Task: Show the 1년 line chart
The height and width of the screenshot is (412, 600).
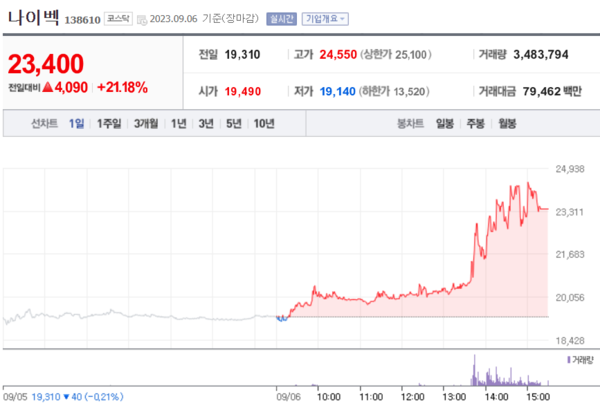Action: pyautogui.click(x=179, y=124)
